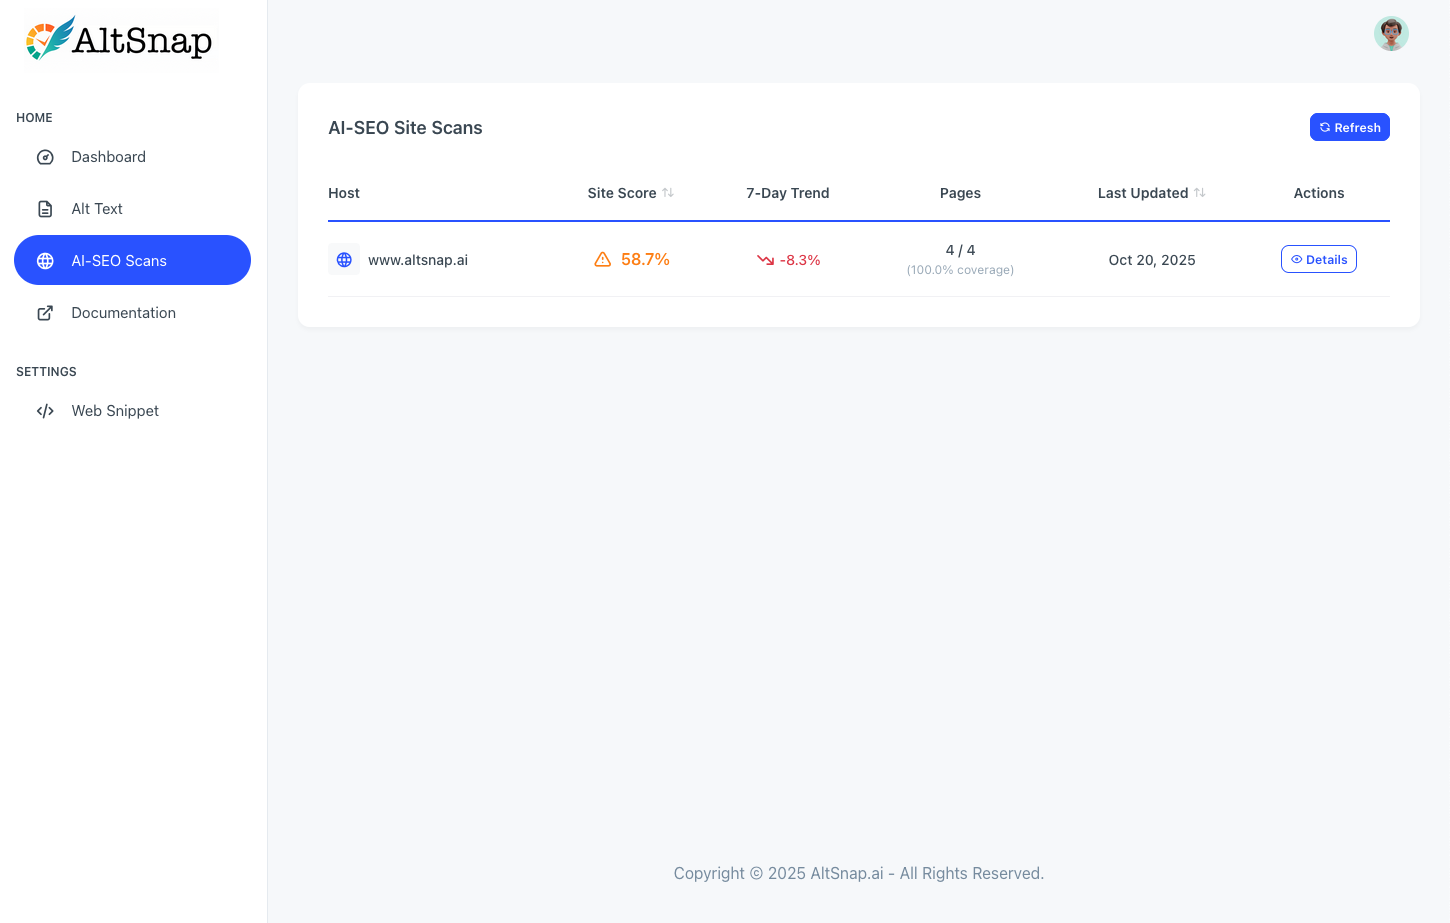This screenshot has height=923, width=1450.
Task: Click the red downward trend arrow
Action: [763, 259]
